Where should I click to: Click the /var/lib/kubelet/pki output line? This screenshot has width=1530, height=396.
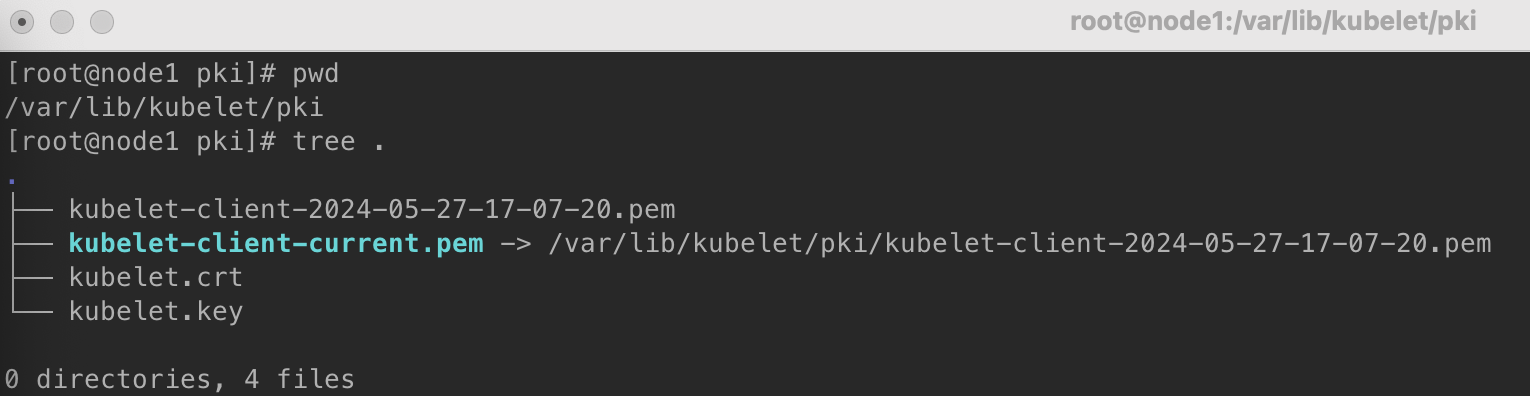[x=164, y=107]
